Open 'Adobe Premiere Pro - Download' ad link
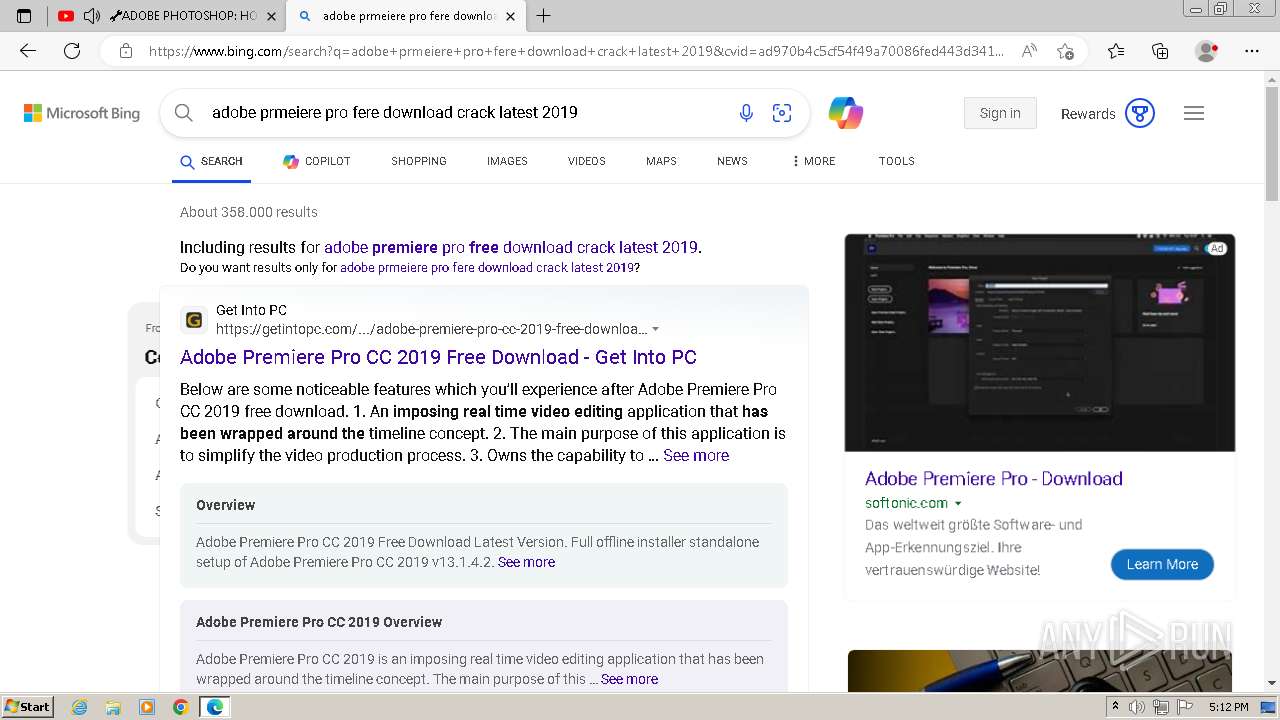1280x720 pixels. (994, 478)
